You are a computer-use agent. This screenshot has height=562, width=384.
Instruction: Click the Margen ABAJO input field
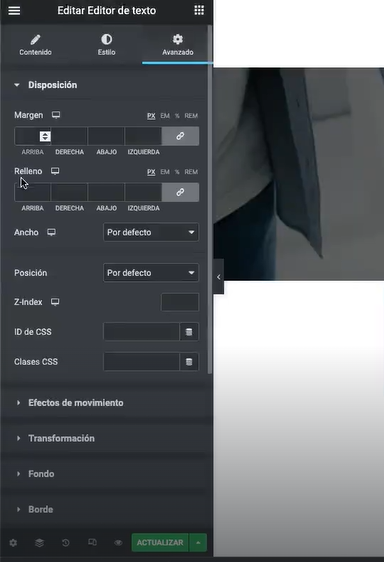point(106,136)
